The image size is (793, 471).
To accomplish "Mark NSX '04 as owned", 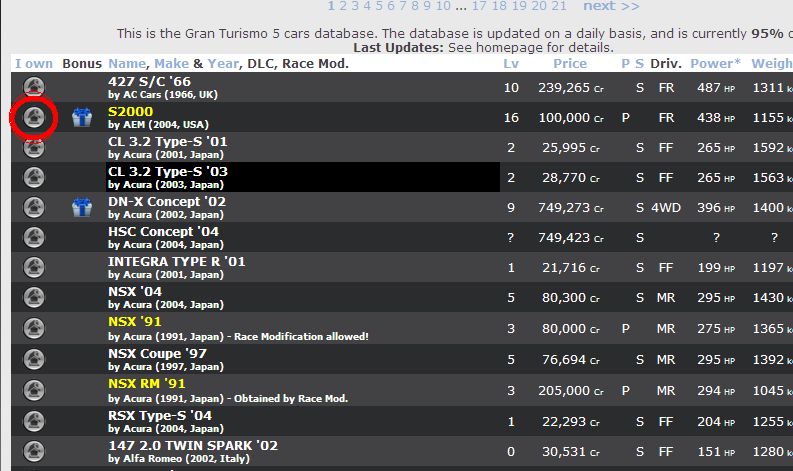I will click(x=34, y=297).
